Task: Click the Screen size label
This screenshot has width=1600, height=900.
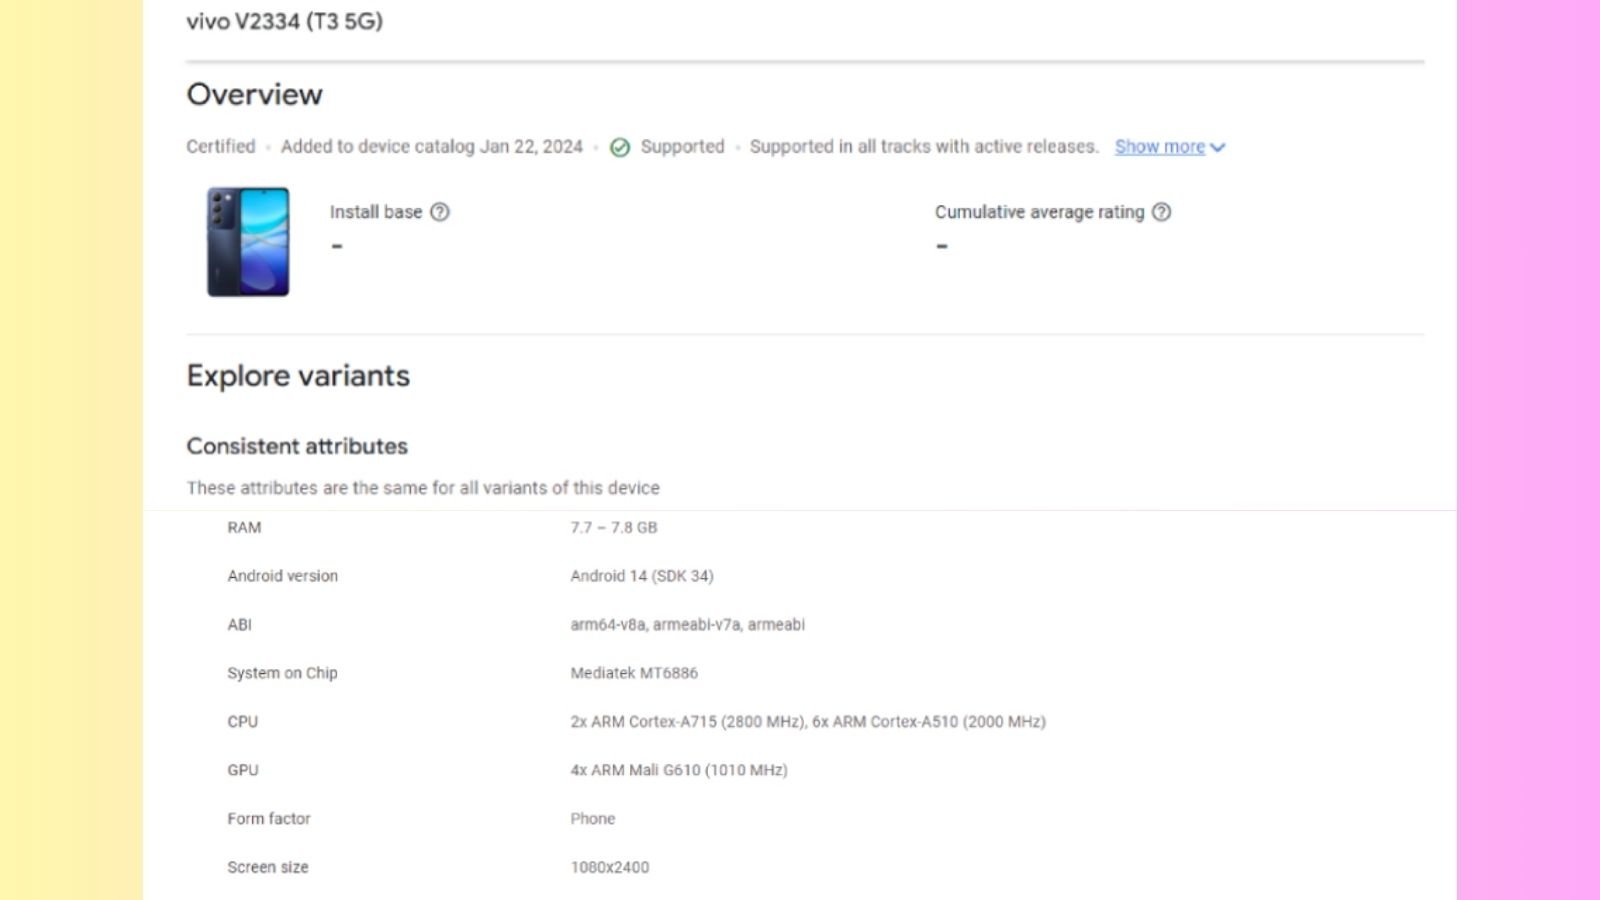Action: pos(267,867)
